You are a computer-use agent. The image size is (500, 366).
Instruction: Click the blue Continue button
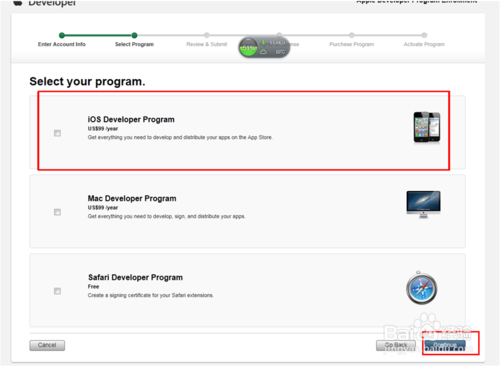pos(445,345)
